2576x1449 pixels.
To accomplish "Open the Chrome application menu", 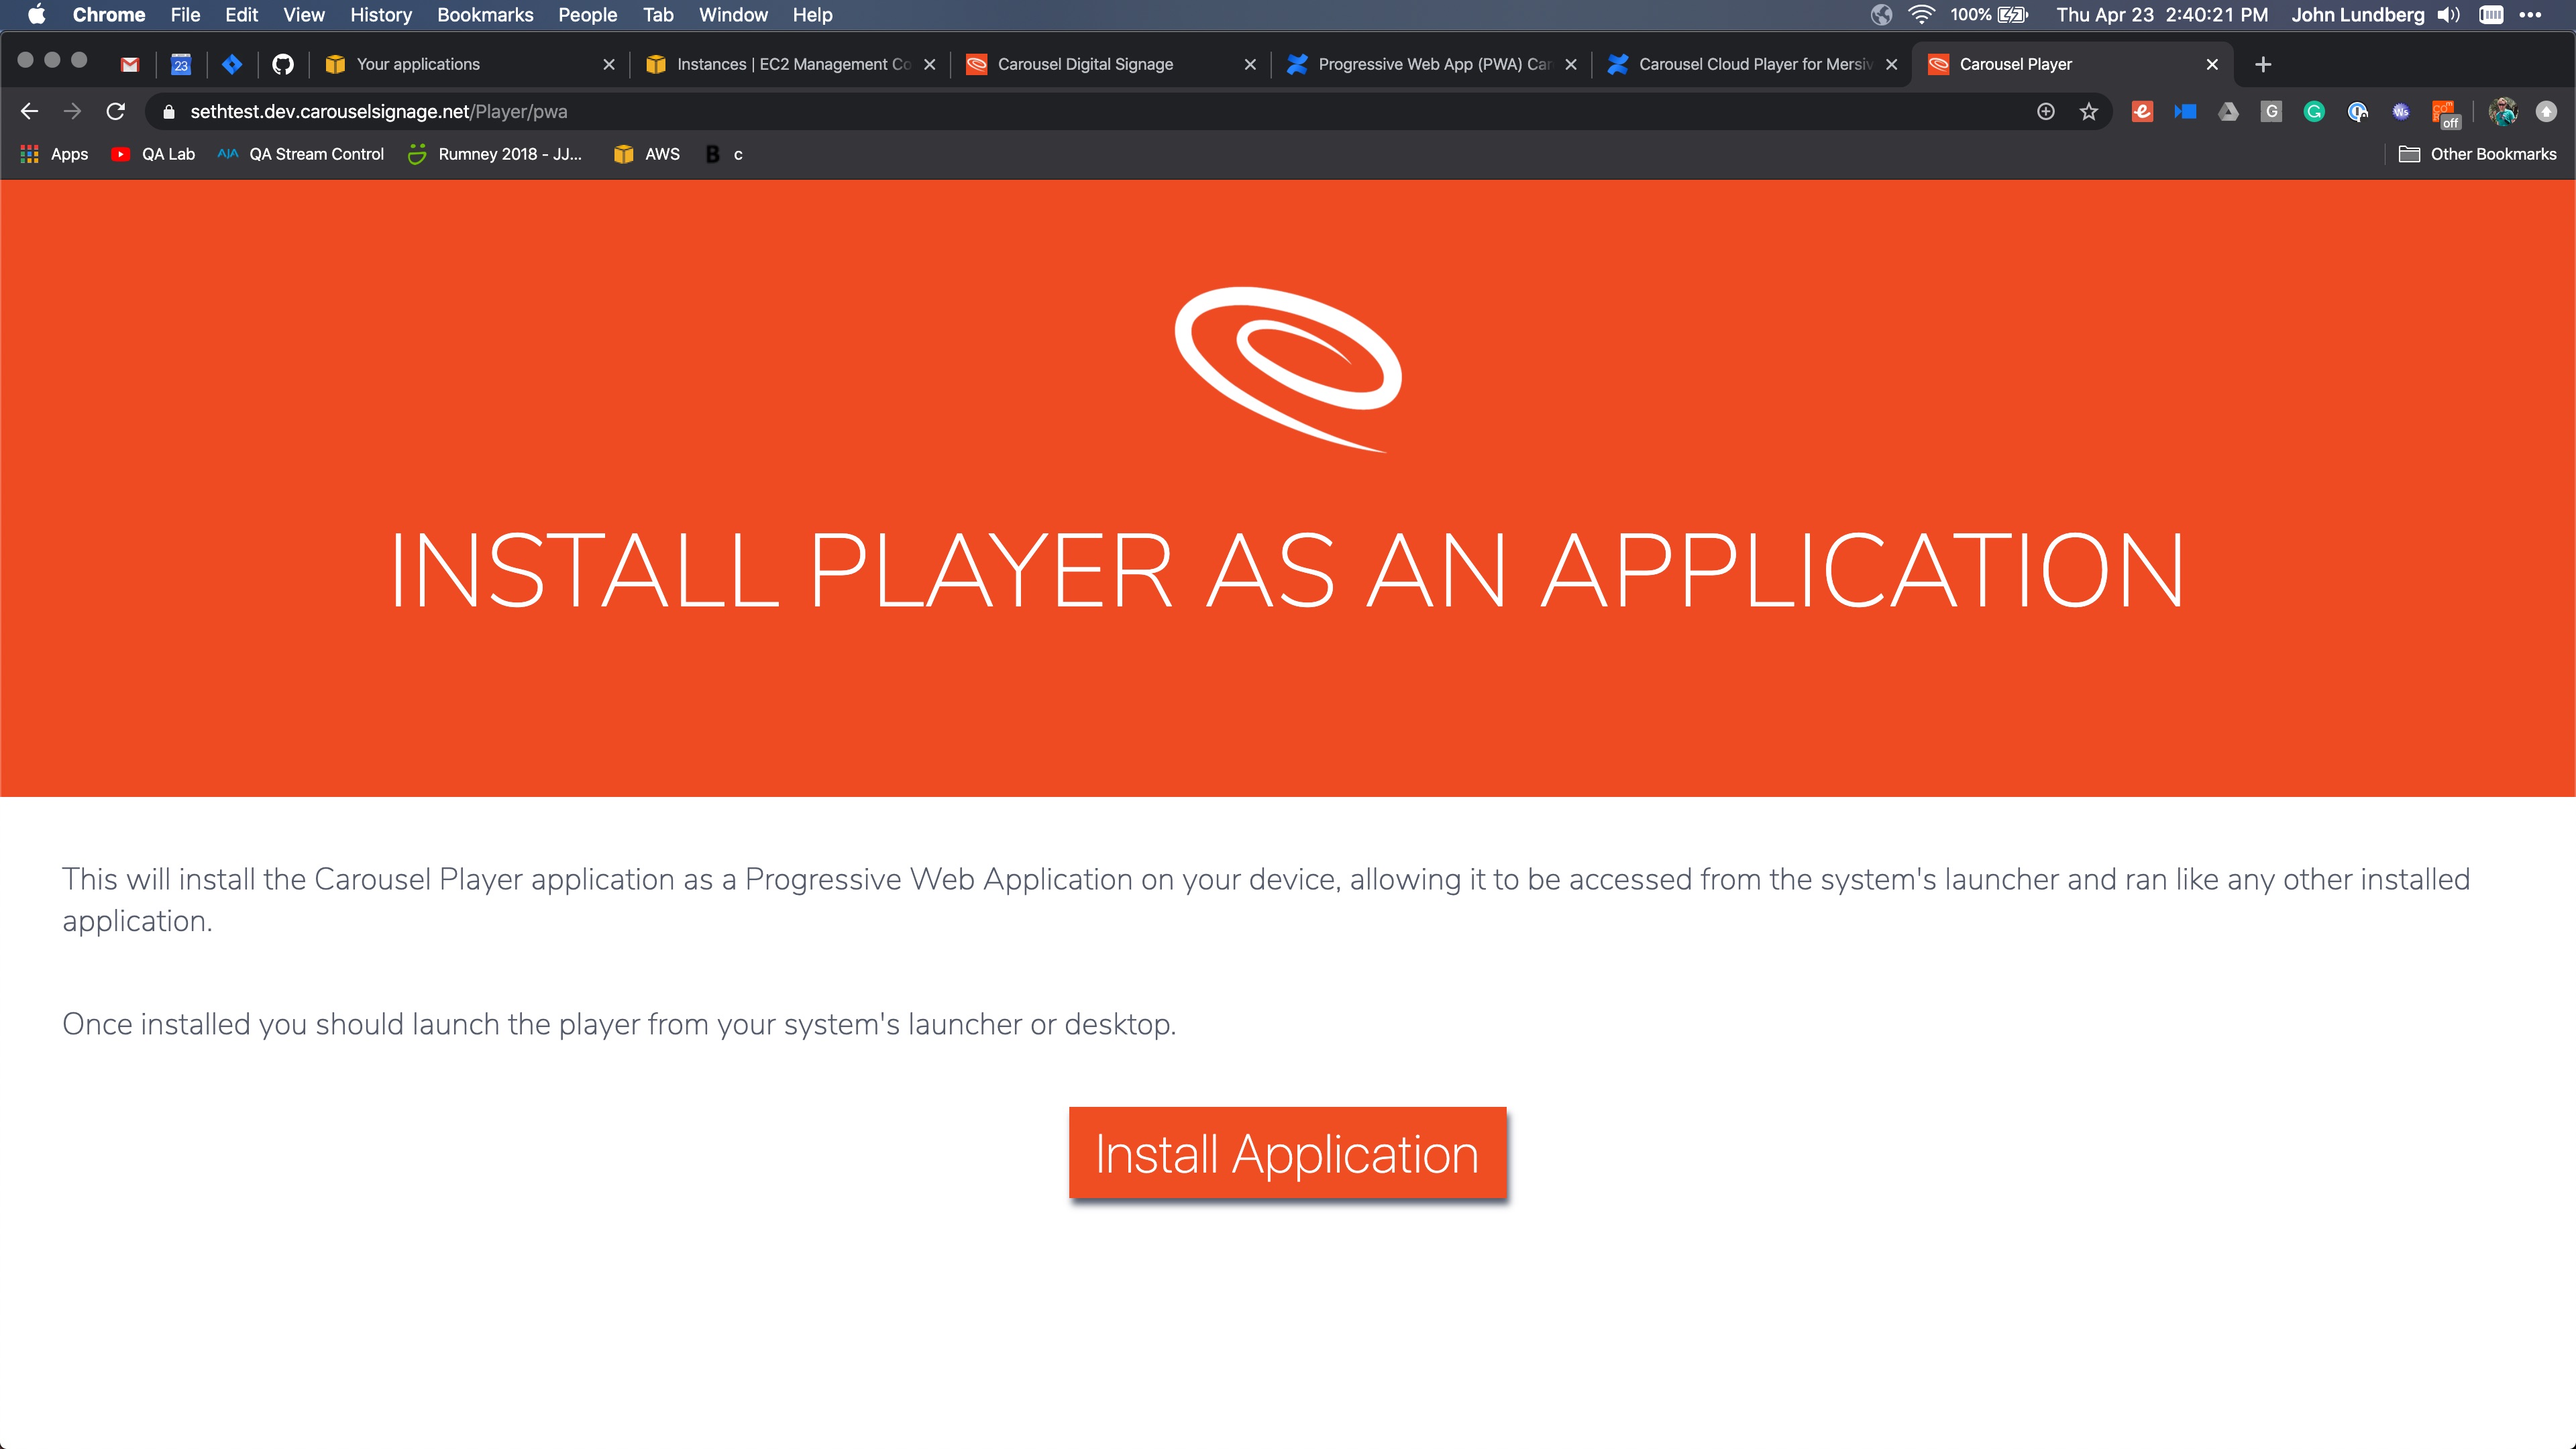I will [109, 15].
